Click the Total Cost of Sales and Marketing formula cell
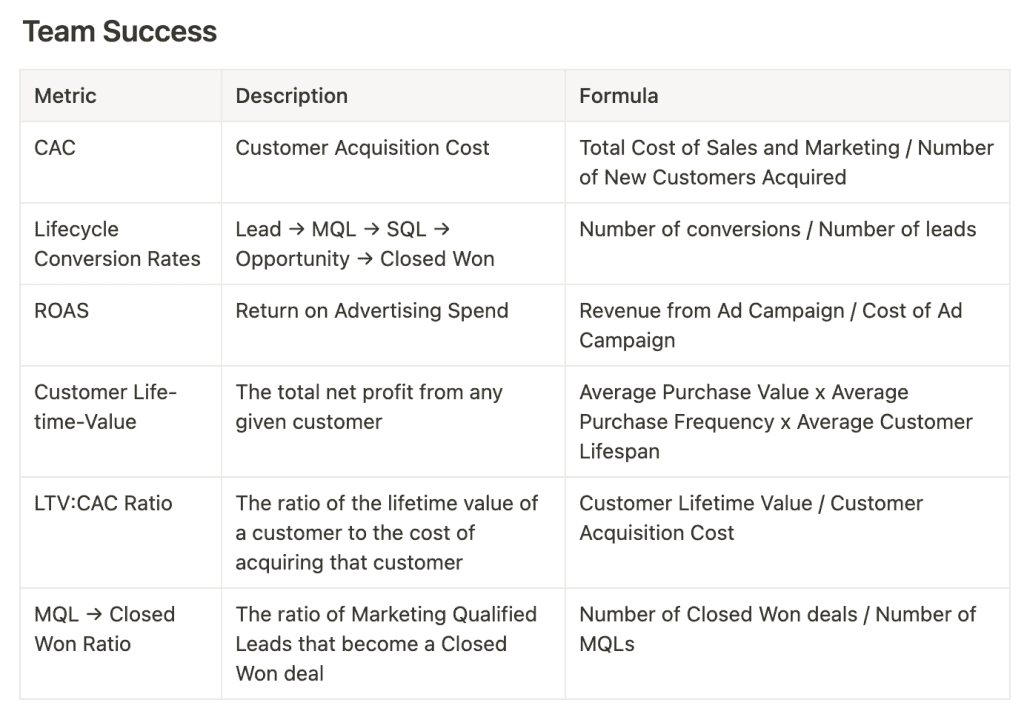The height and width of the screenshot is (714, 1024). coord(787,162)
